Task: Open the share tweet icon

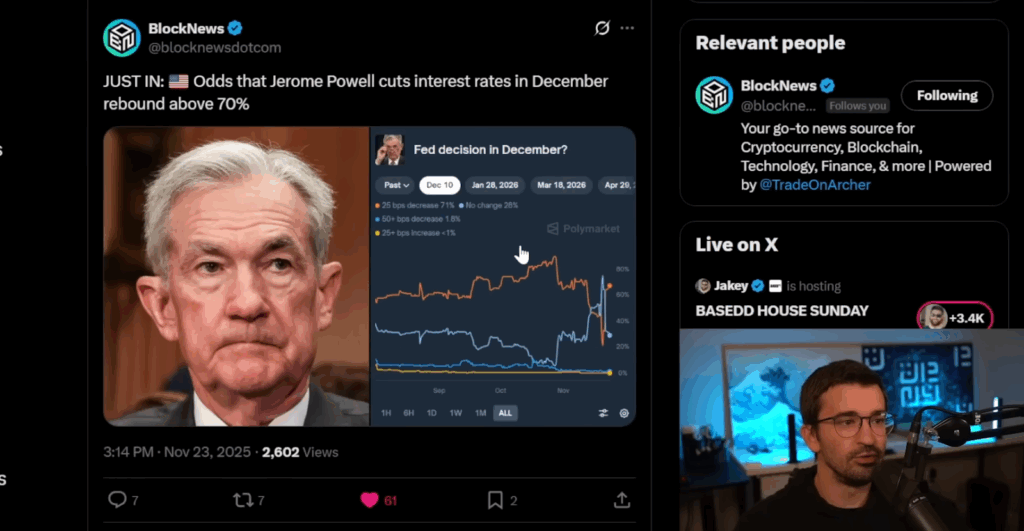Action: [x=622, y=500]
